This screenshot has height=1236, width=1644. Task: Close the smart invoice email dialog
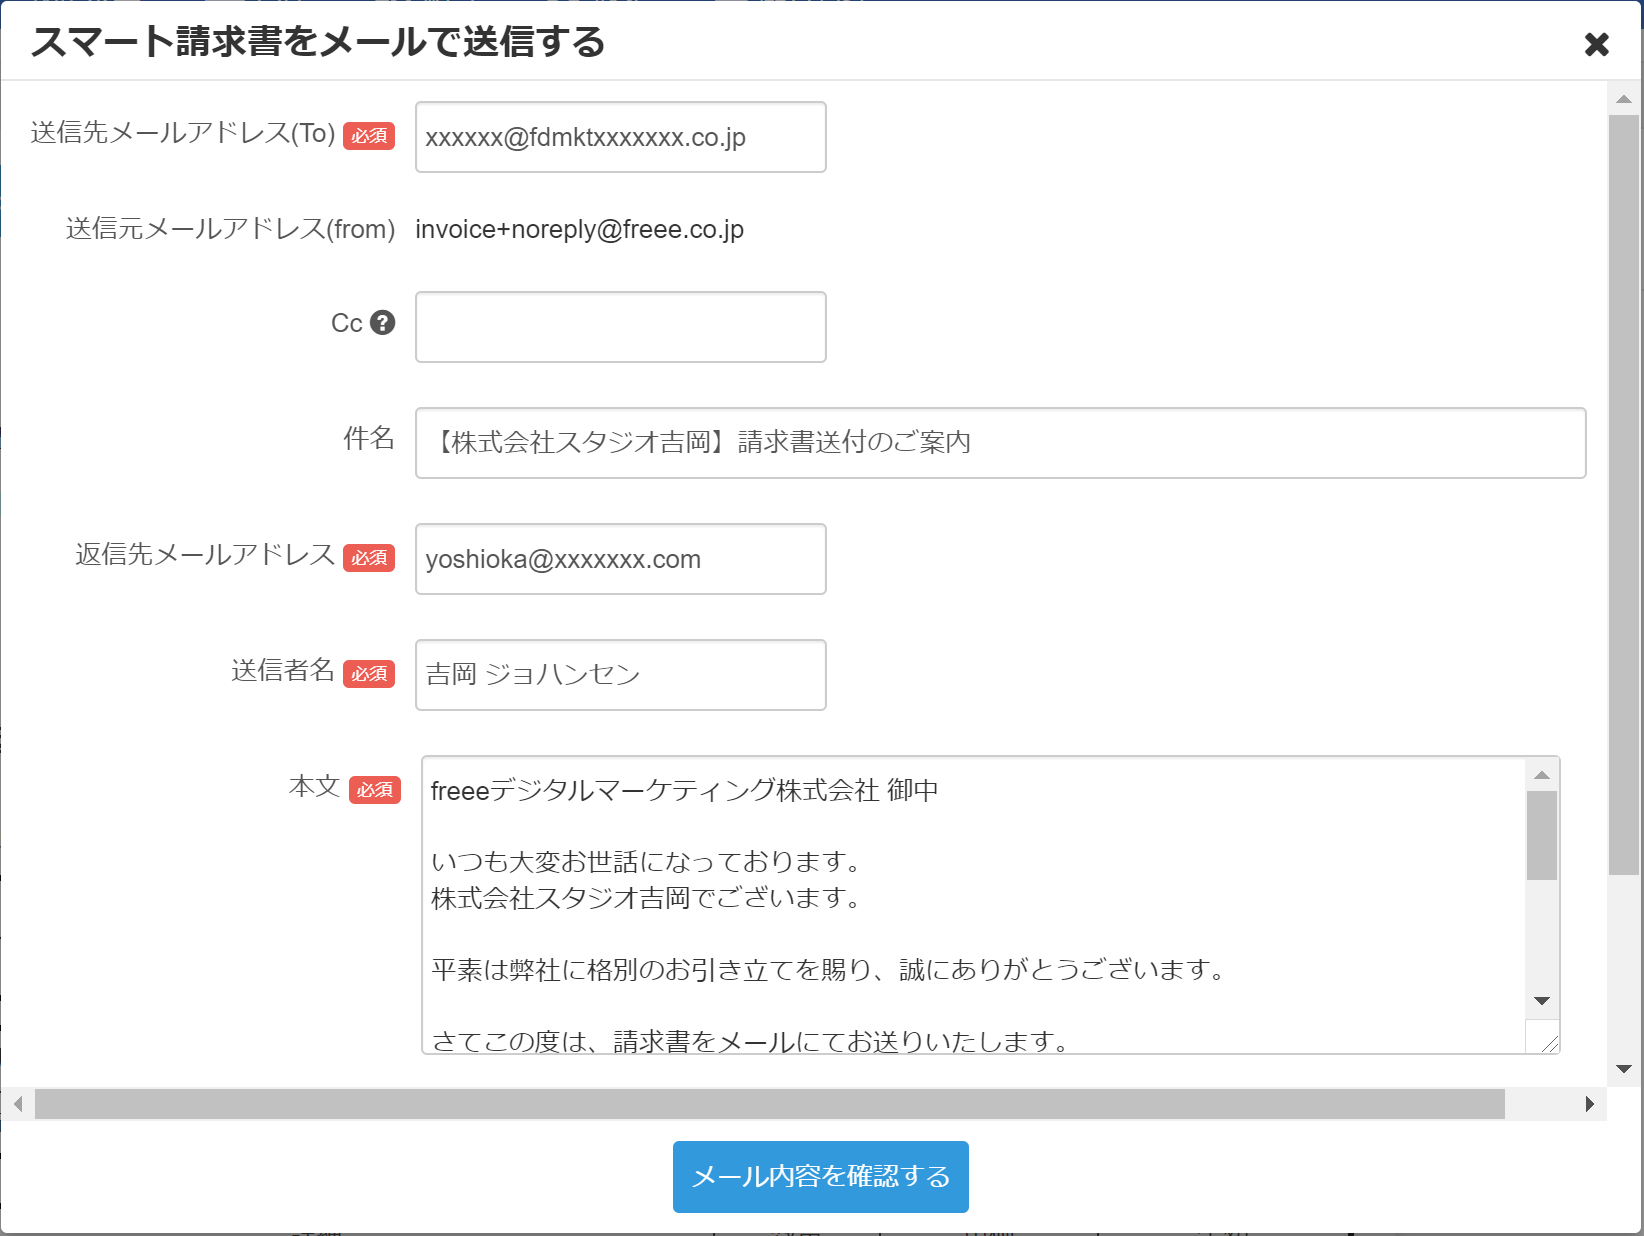(1596, 44)
